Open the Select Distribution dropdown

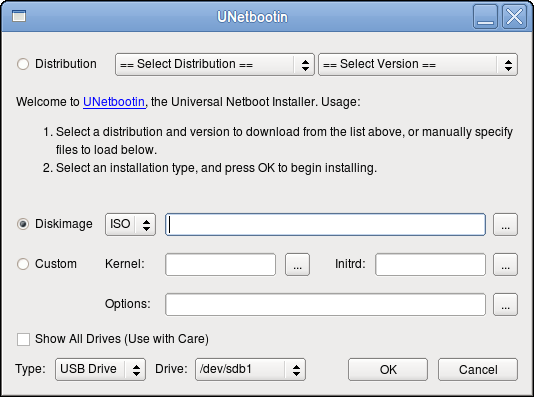click(x=215, y=64)
